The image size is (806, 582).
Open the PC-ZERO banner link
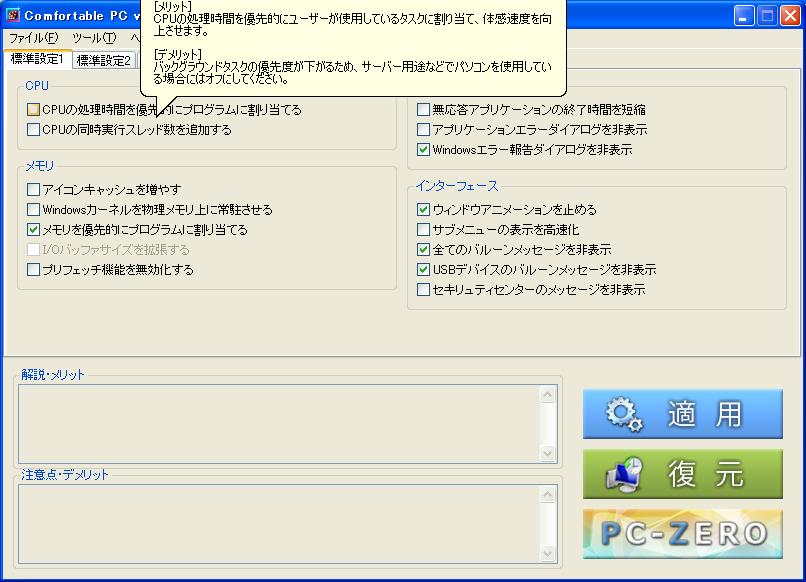click(683, 534)
